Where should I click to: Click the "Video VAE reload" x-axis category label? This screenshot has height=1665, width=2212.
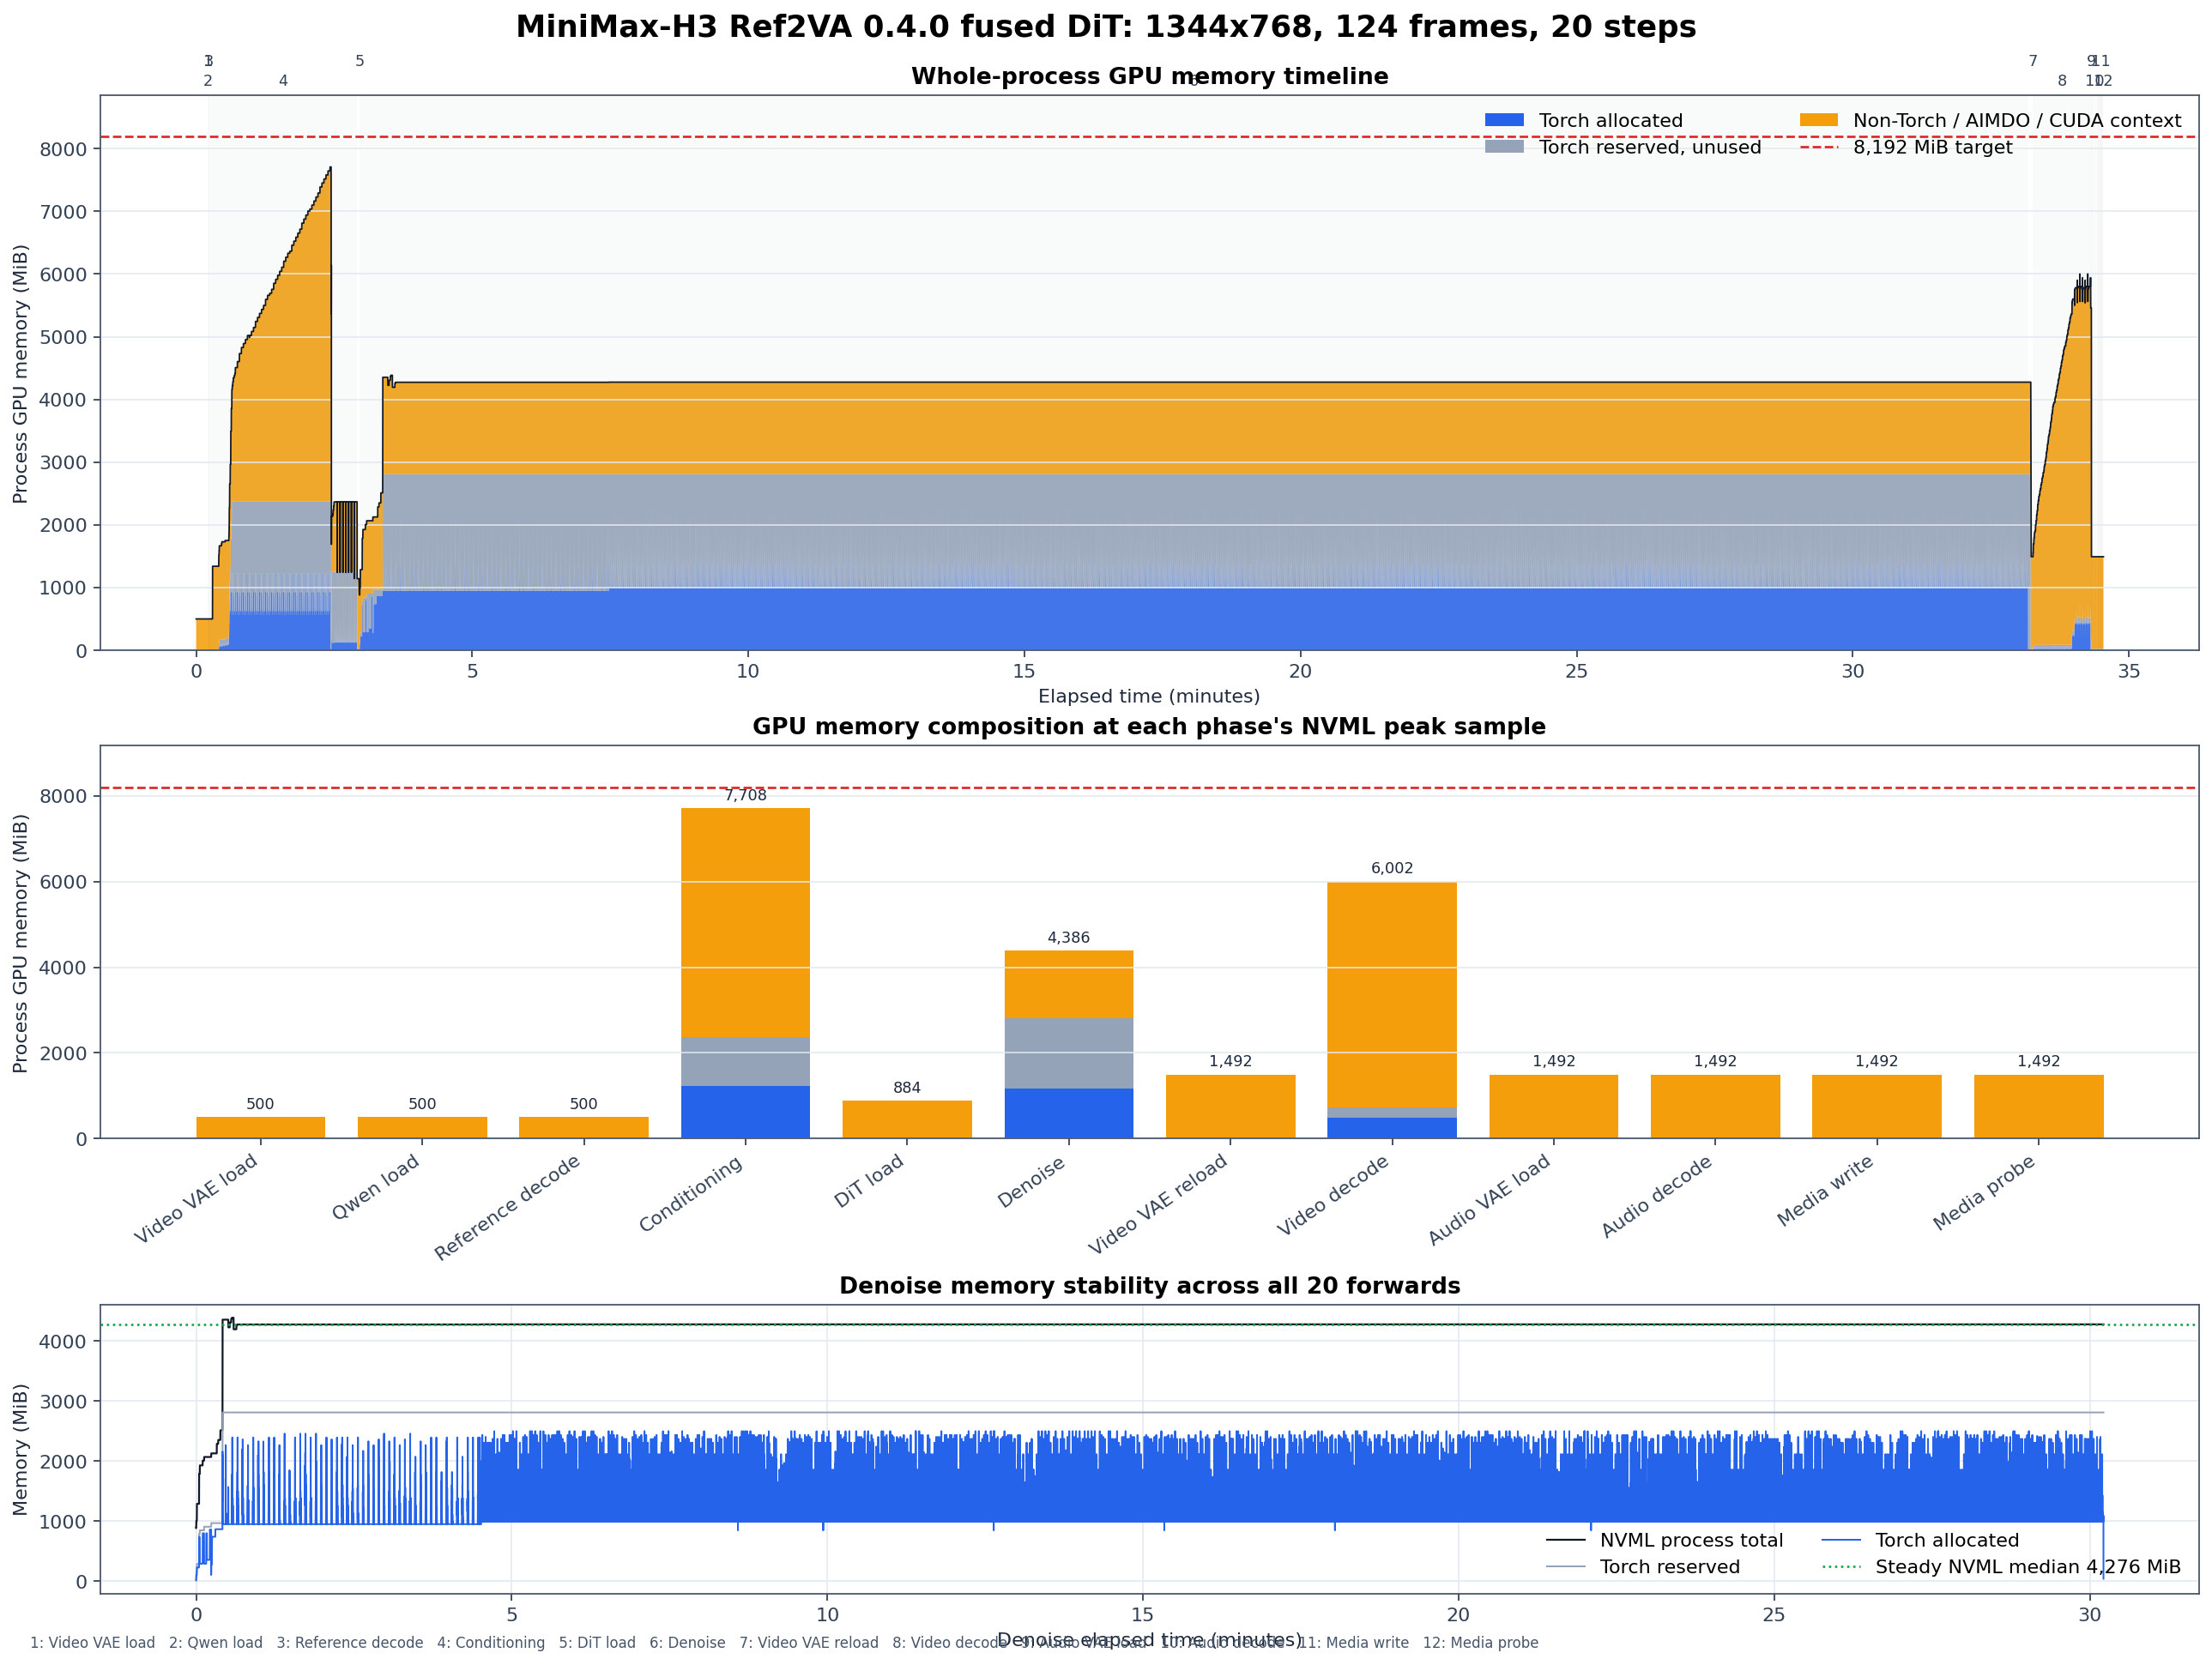pyautogui.click(x=1158, y=1204)
